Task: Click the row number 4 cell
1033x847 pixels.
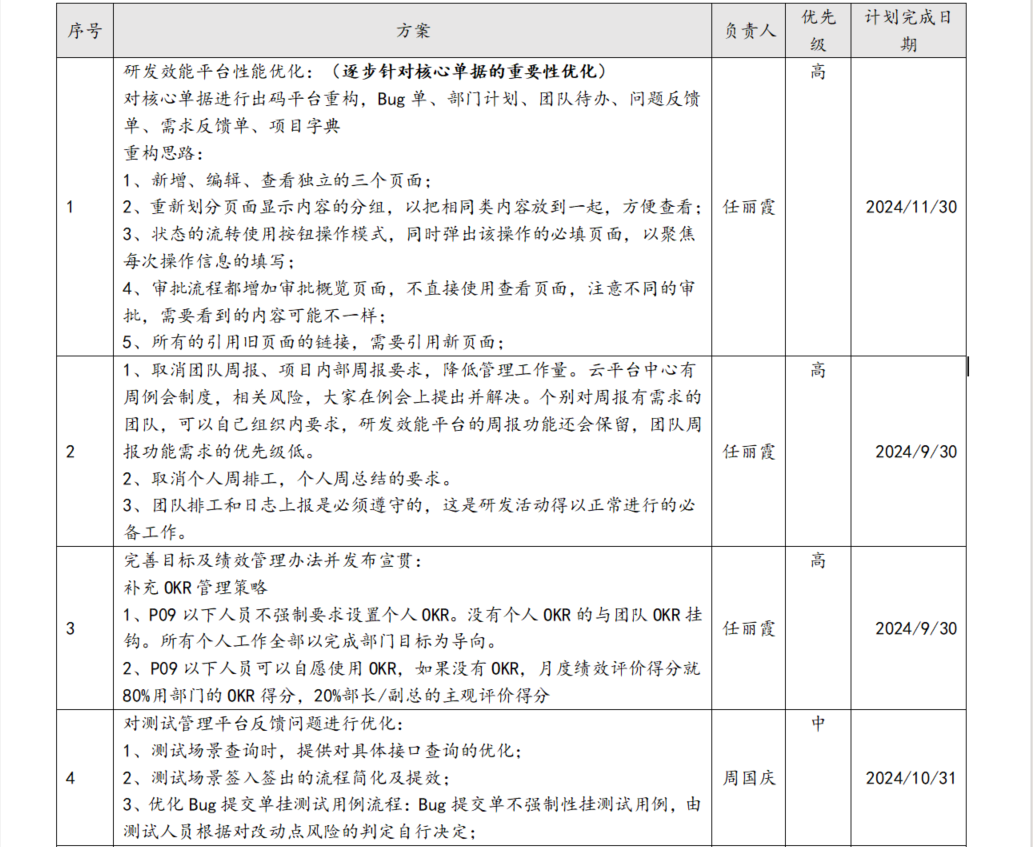Action: (x=69, y=777)
